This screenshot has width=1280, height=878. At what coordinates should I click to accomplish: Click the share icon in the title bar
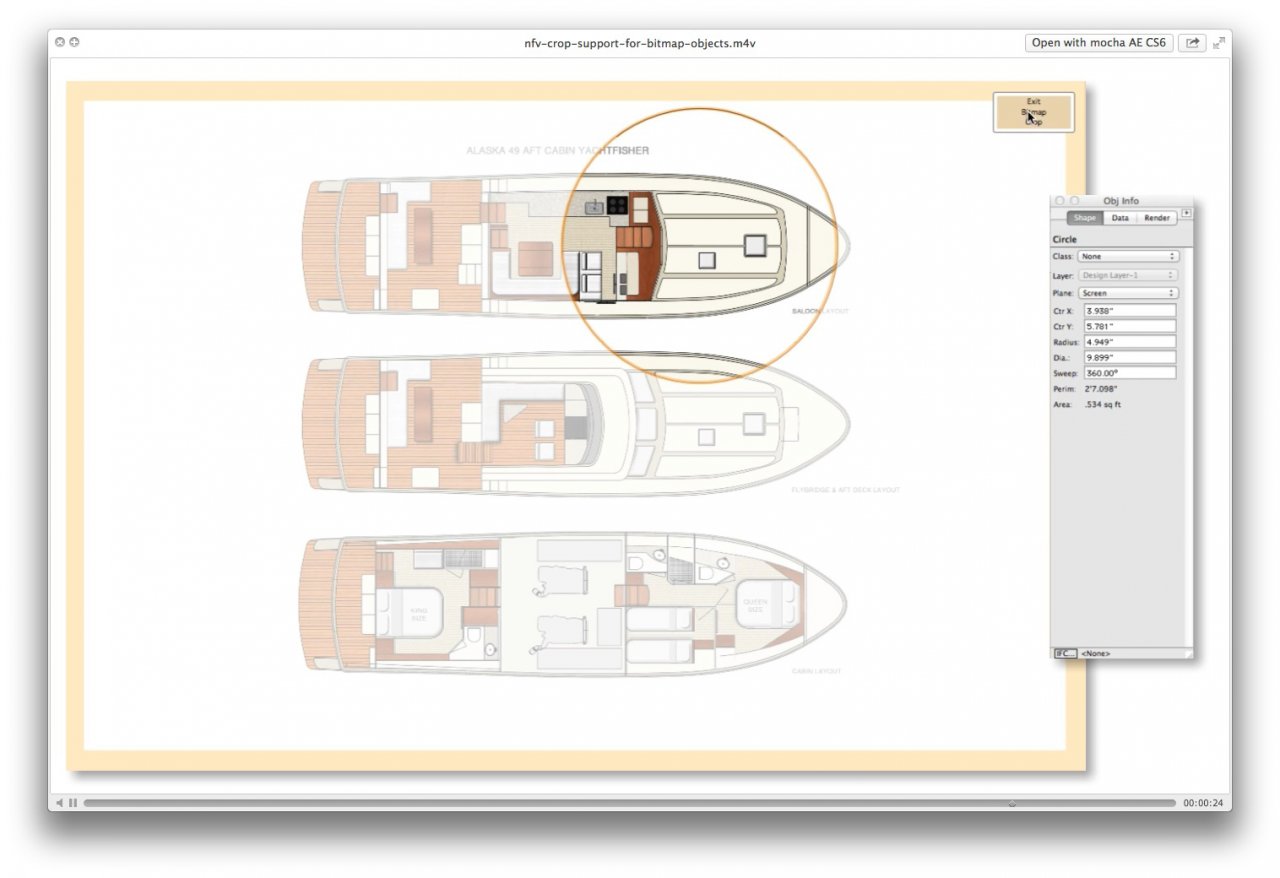click(1192, 43)
